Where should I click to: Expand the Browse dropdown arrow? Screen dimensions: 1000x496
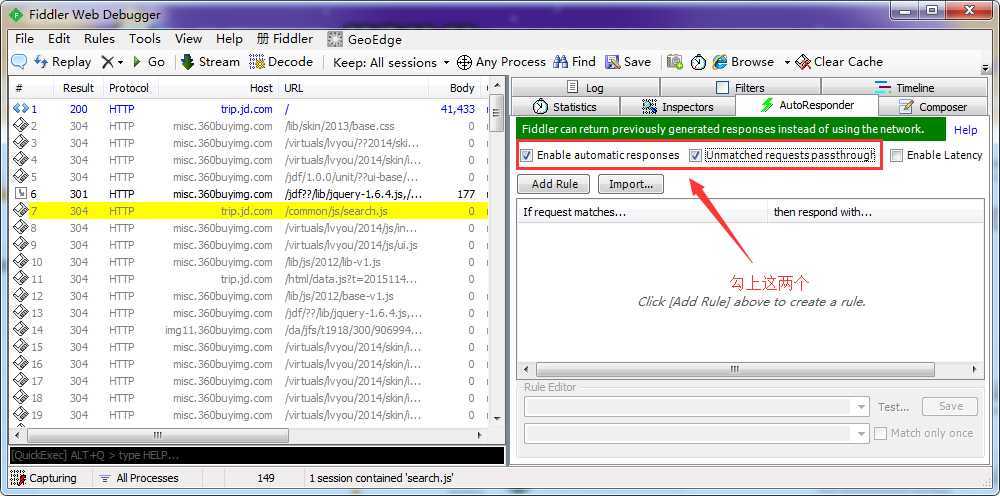click(x=787, y=62)
